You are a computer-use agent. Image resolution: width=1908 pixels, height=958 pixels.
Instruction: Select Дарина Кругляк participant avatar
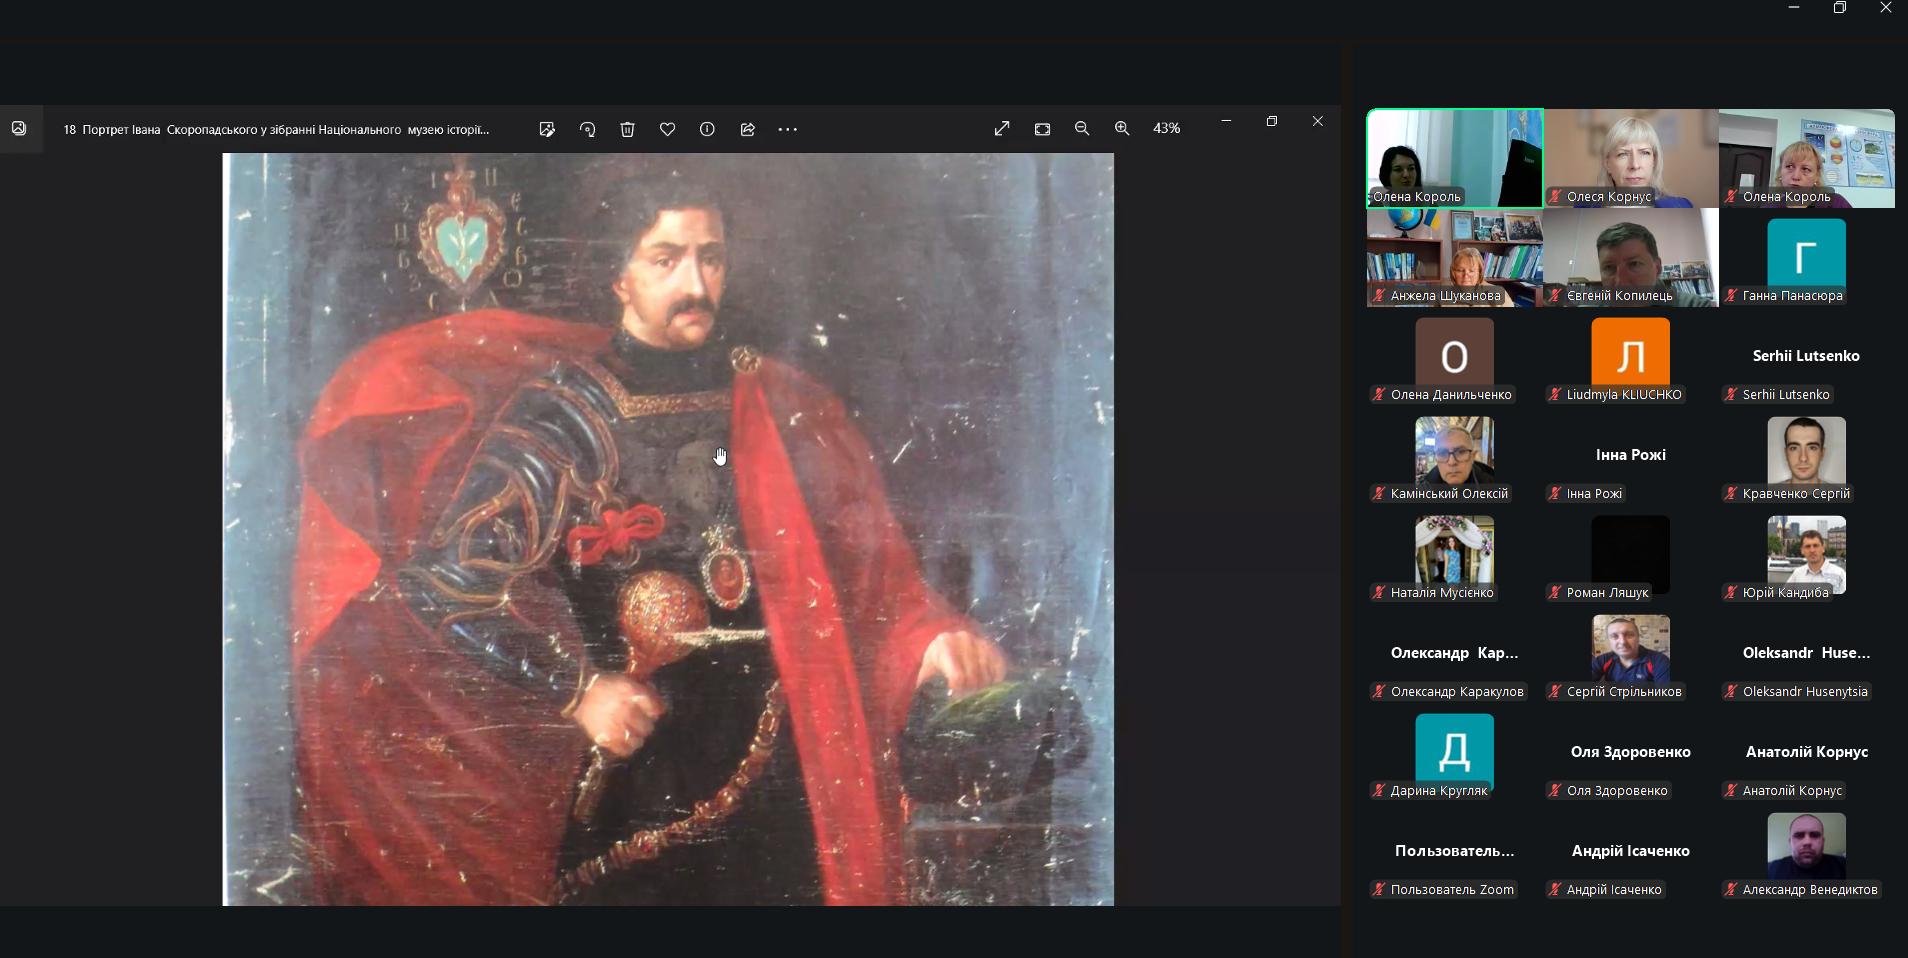(x=1454, y=749)
